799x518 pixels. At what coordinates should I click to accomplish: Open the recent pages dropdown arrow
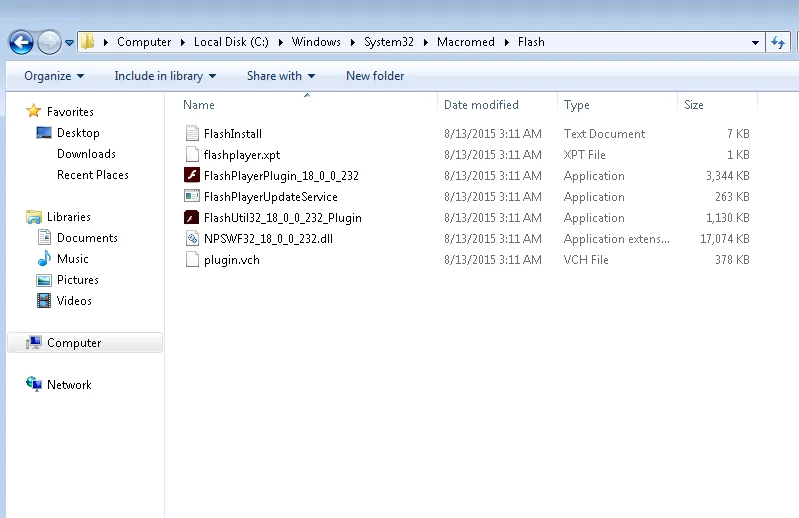tap(69, 43)
